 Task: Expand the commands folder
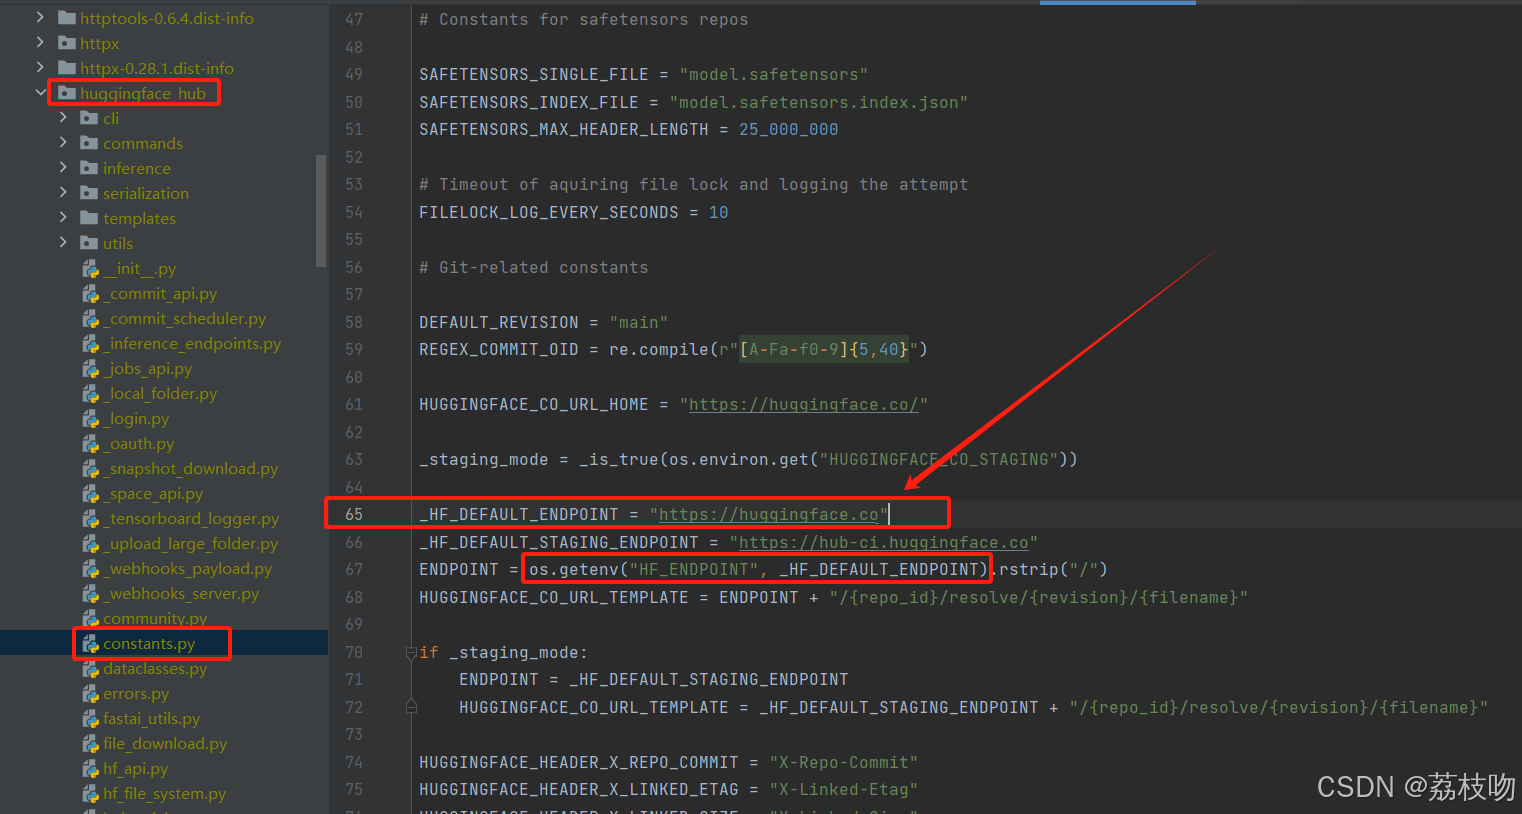(63, 142)
